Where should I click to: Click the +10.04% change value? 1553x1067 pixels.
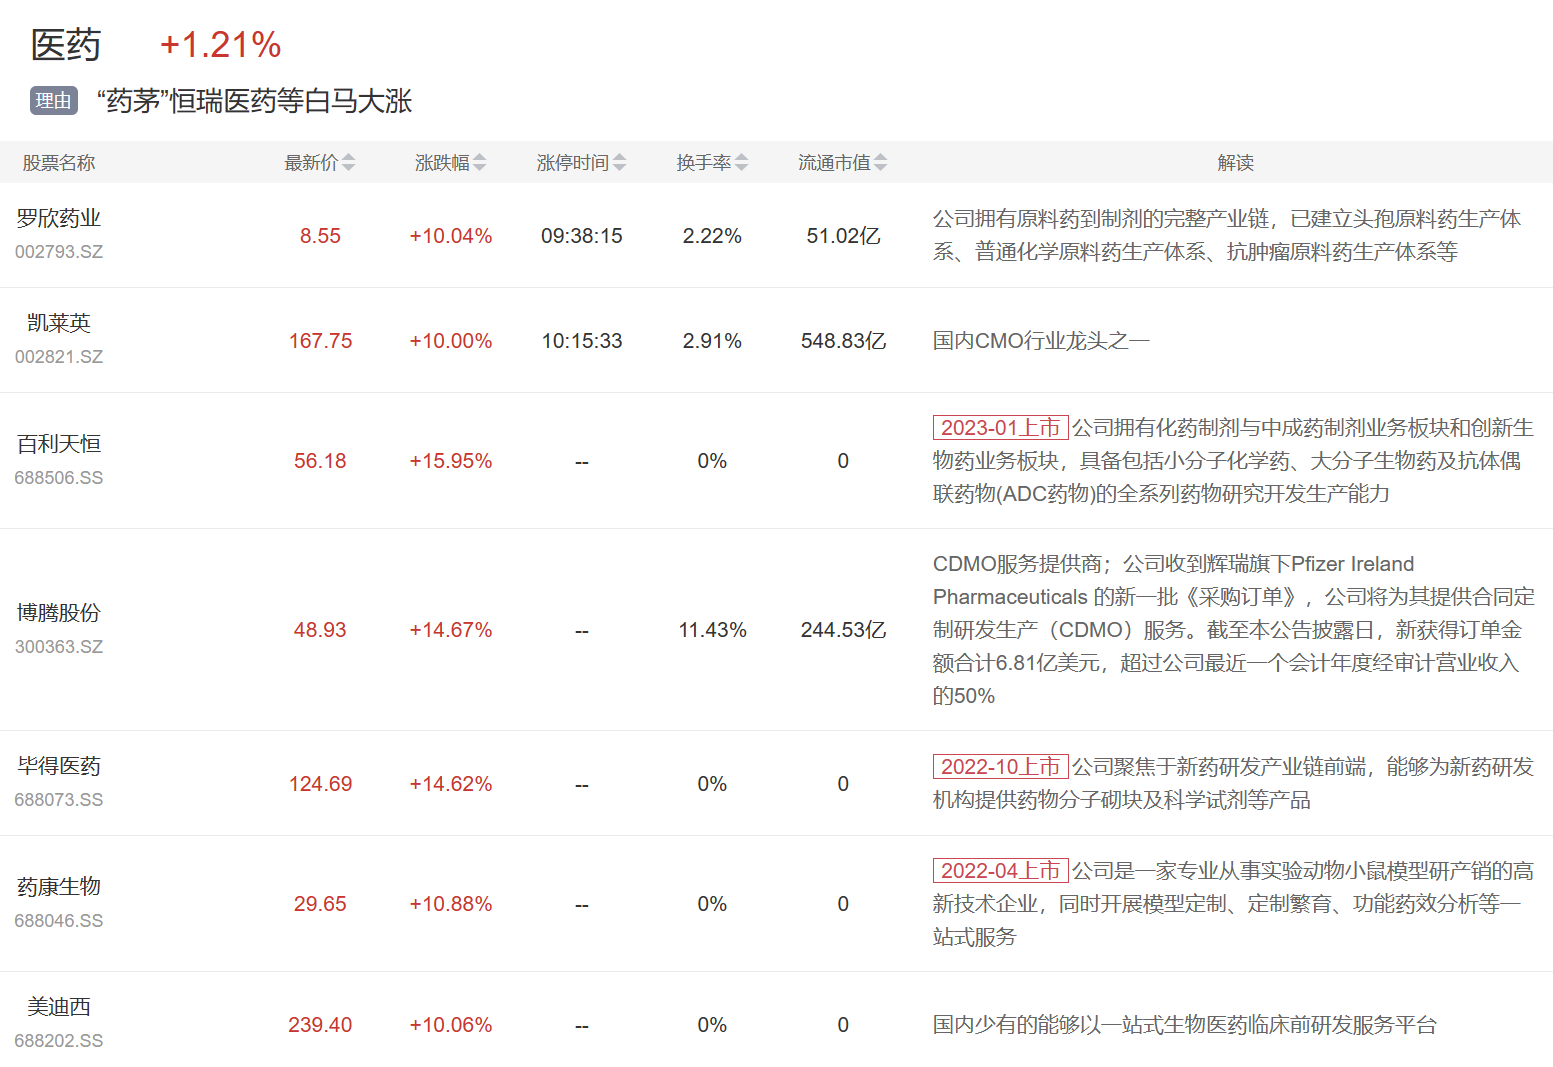(451, 236)
